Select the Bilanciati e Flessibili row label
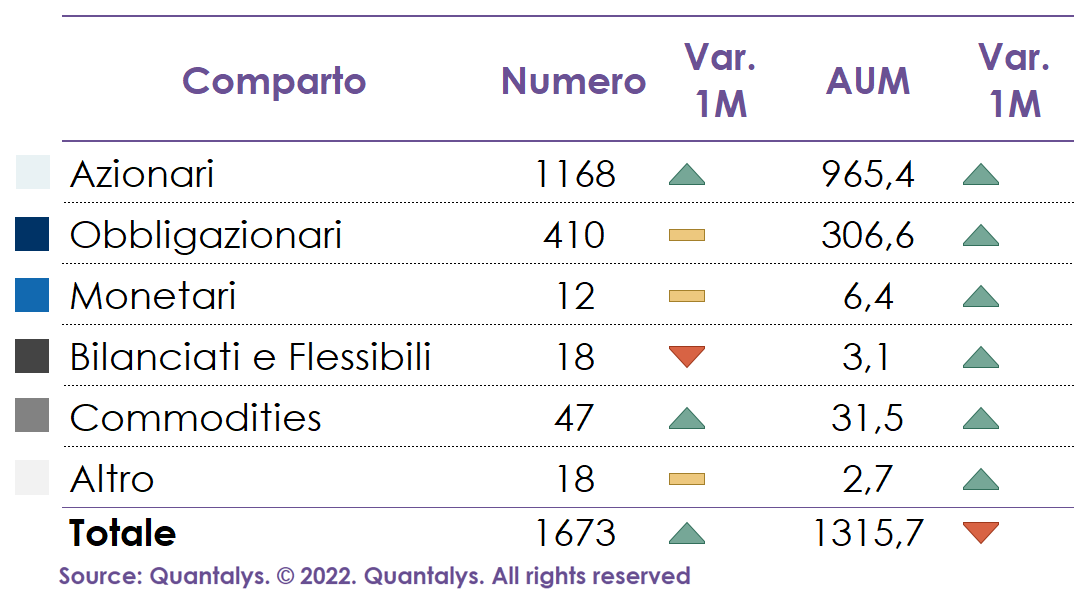This screenshot has width=1082, height=594. click(250, 357)
